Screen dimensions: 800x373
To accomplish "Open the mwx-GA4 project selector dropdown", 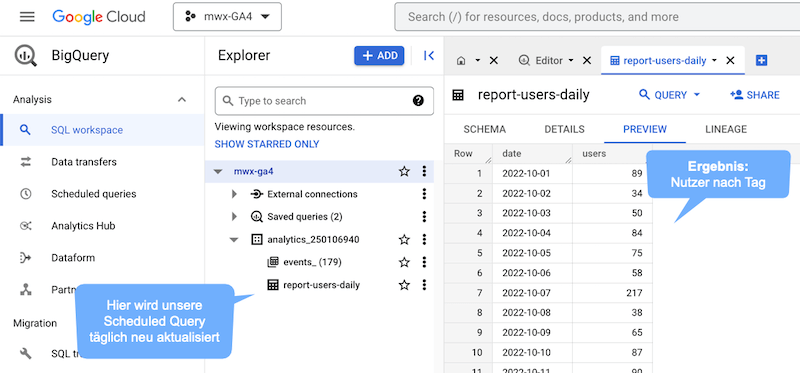I will click(x=227, y=17).
